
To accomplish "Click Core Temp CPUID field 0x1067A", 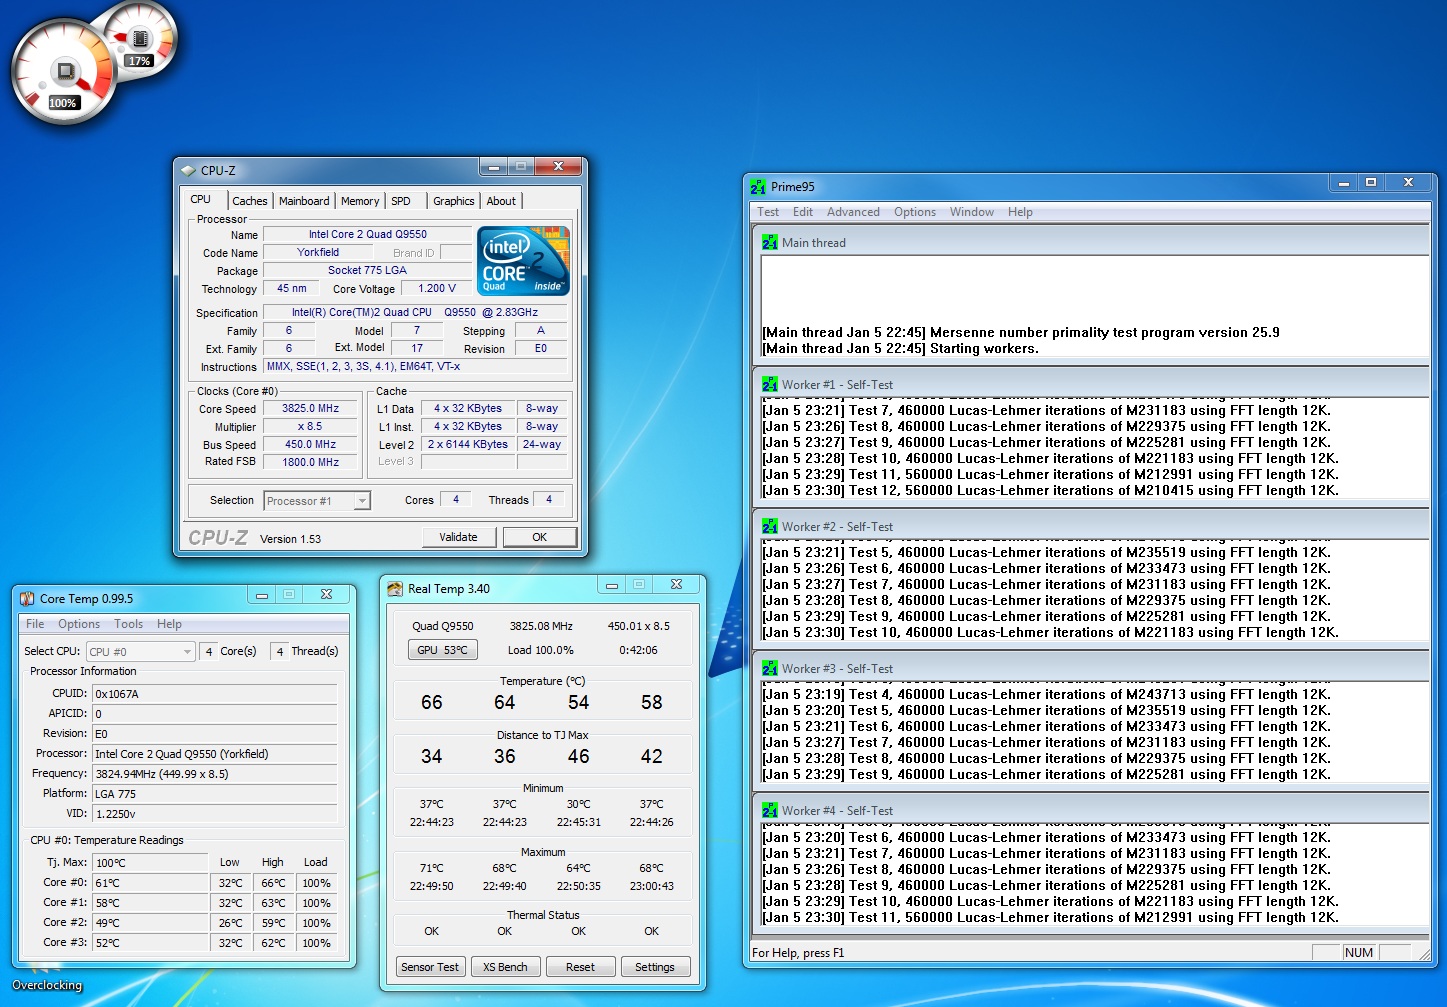I will point(217,694).
